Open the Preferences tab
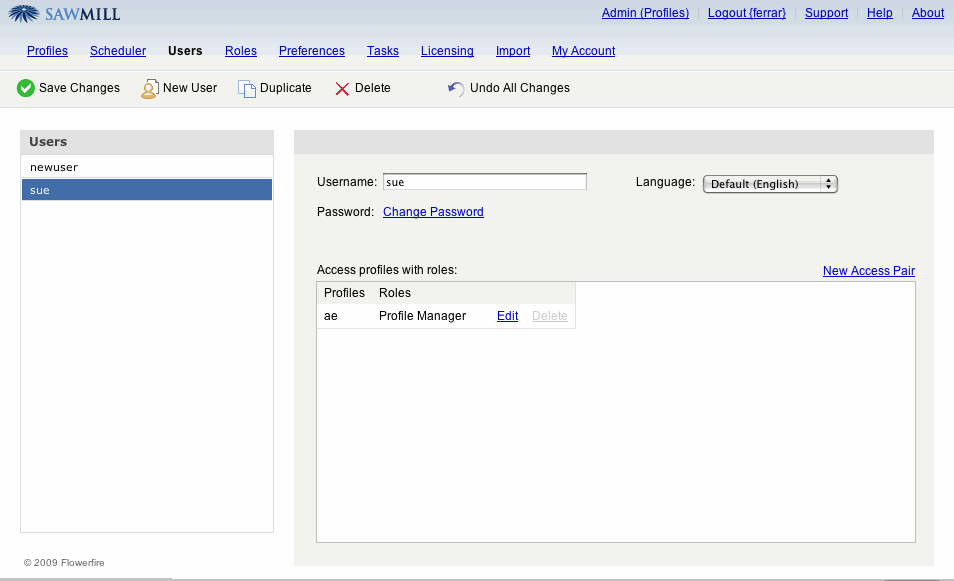The image size is (954, 581). coord(312,51)
